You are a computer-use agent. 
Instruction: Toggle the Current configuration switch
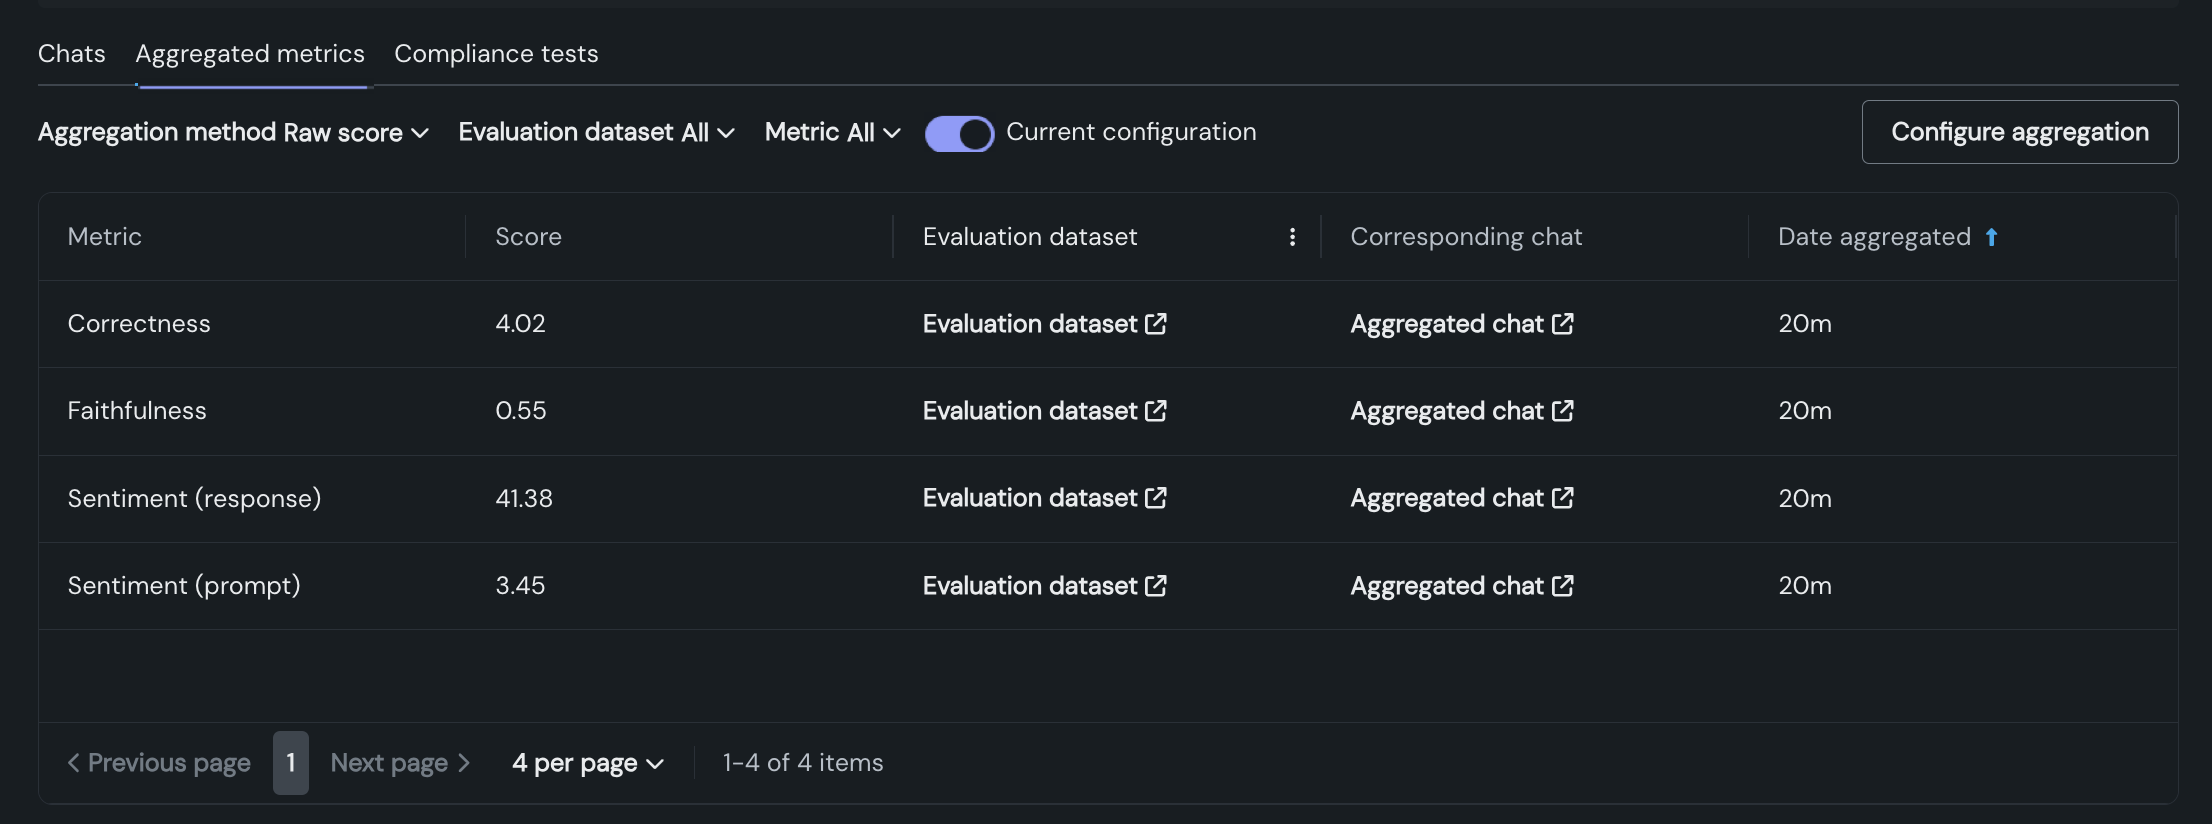click(959, 133)
